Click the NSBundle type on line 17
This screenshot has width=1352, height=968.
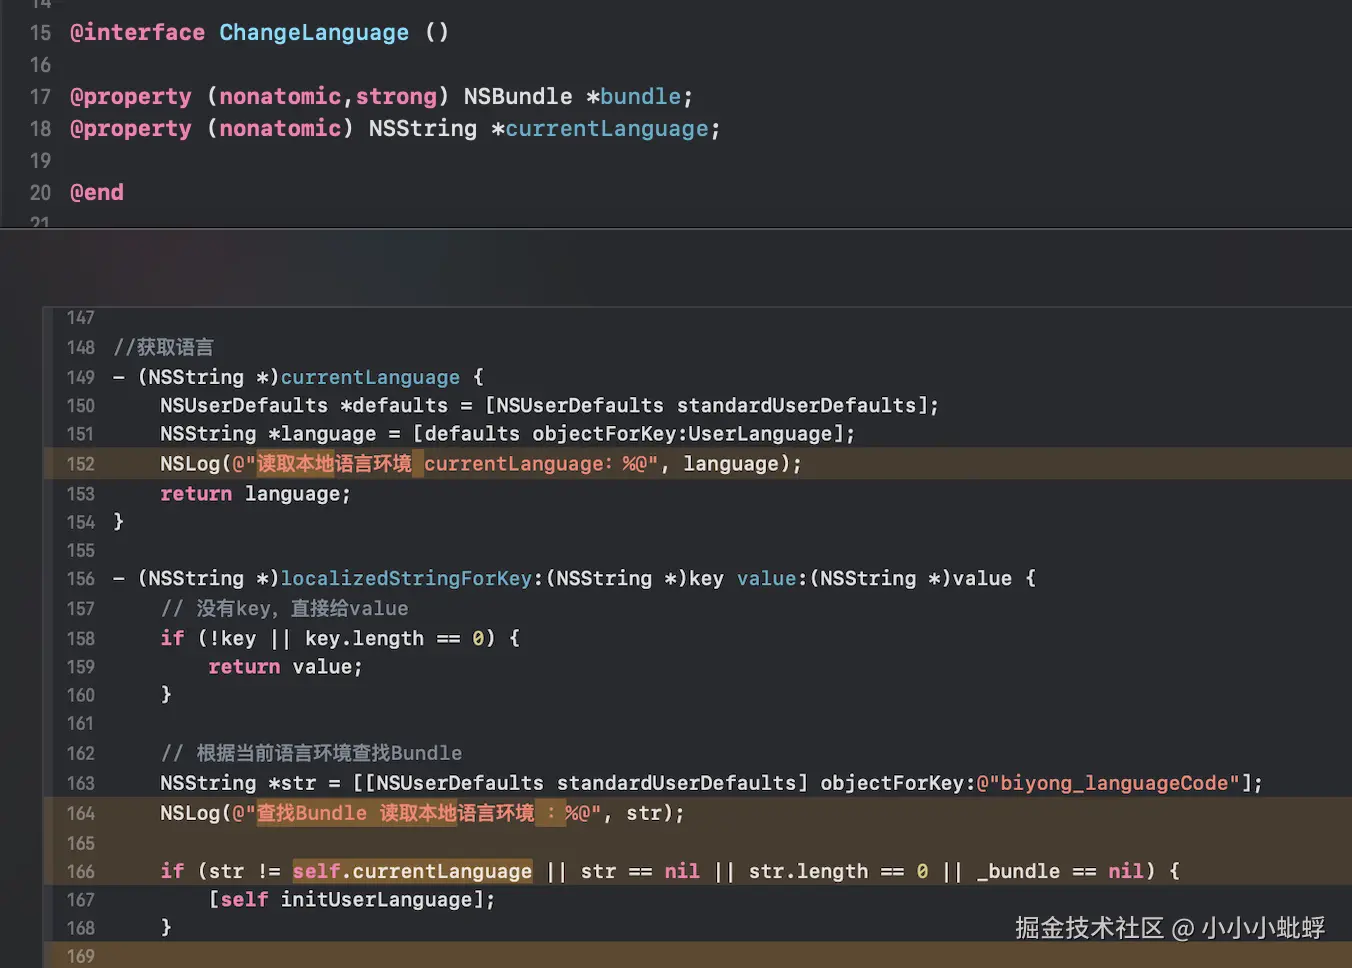tap(518, 97)
